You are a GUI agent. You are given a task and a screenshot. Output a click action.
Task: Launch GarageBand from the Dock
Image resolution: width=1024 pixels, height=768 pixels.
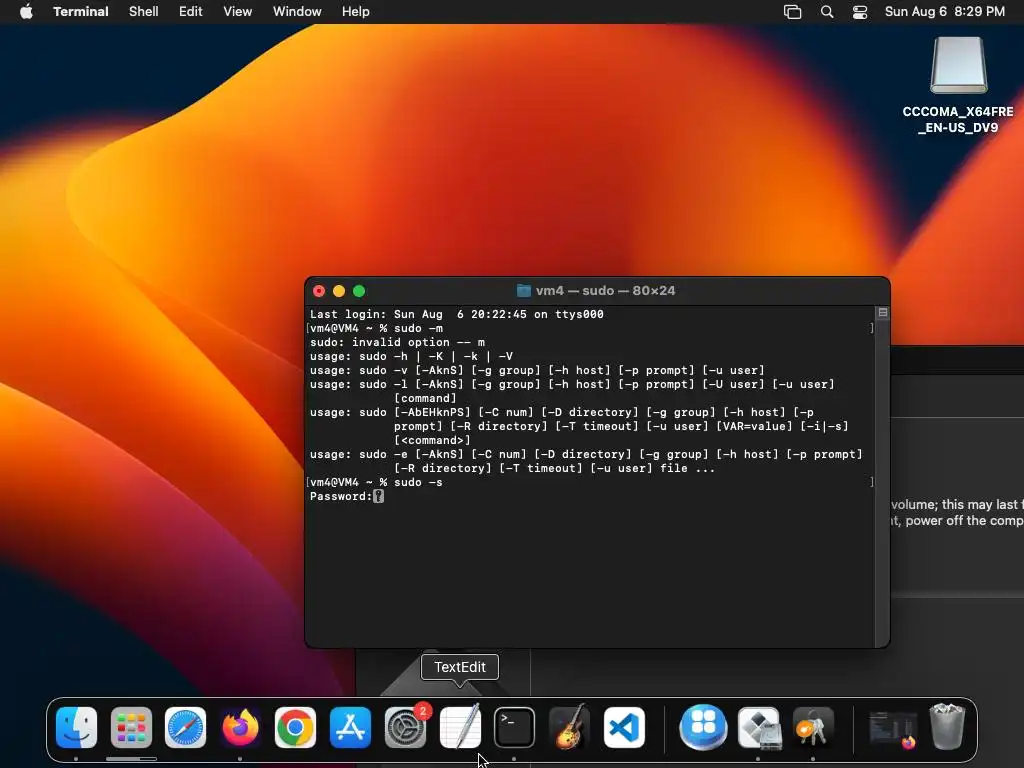click(x=569, y=727)
